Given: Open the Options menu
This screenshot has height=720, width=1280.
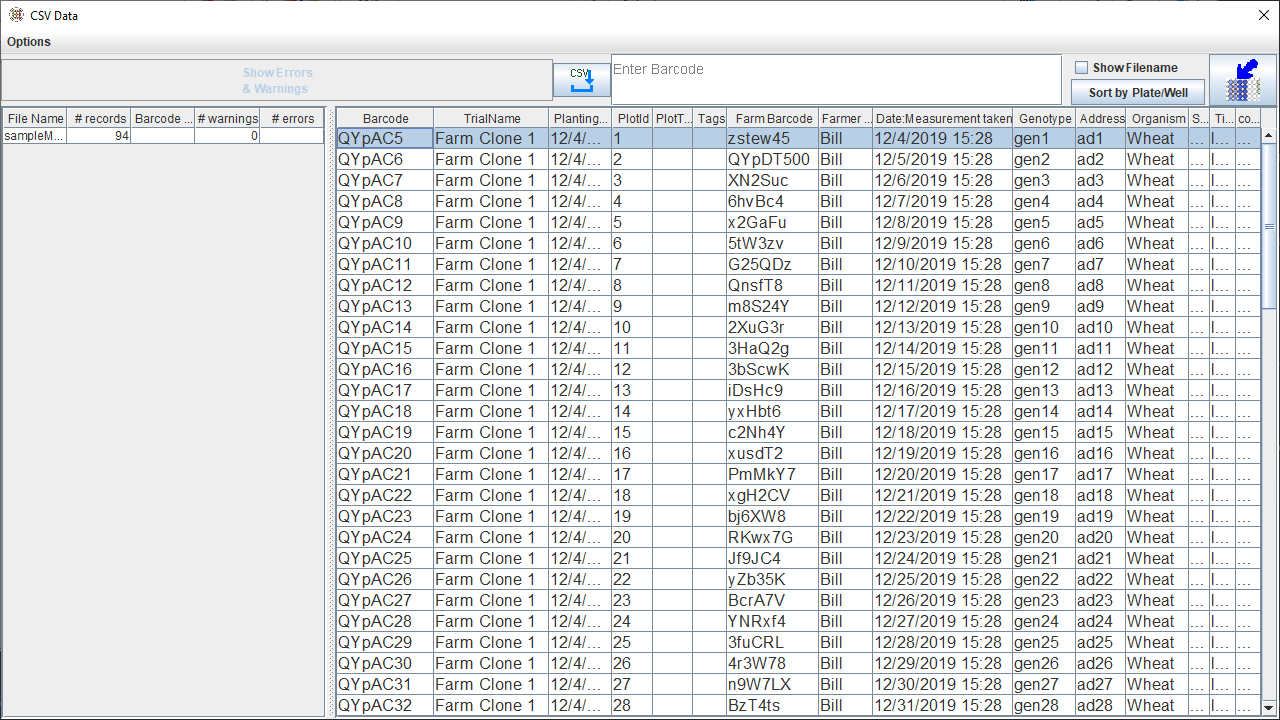Looking at the screenshot, I should (x=29, y=42).
